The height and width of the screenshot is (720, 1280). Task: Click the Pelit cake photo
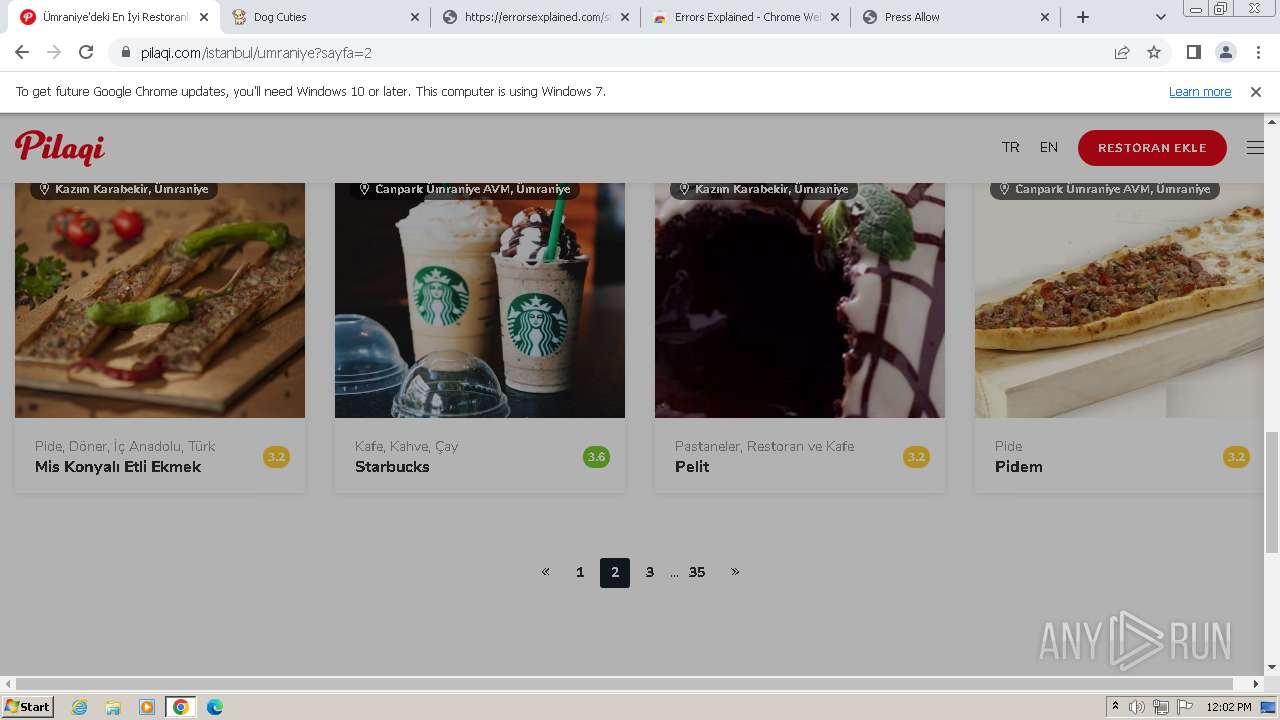pos(800,300)
